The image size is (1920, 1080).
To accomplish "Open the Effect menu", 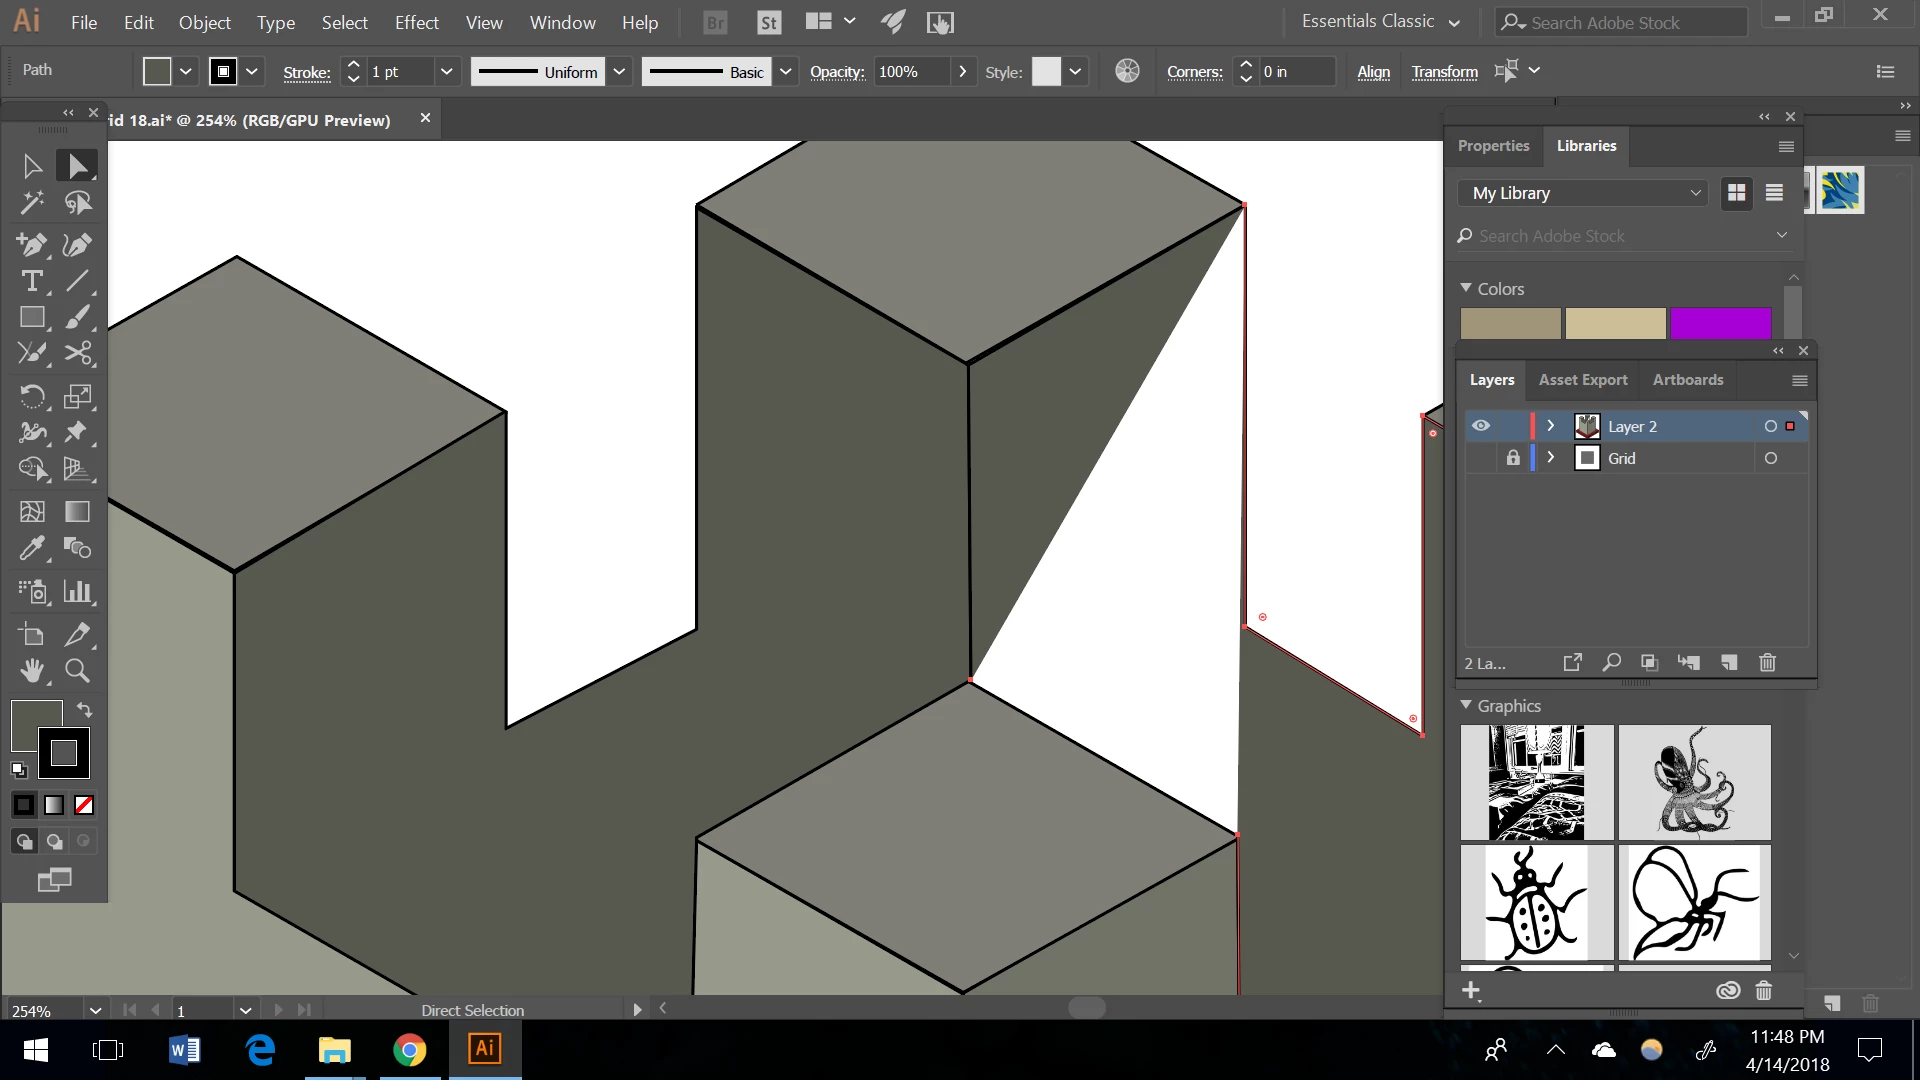I will click(416, 22).
